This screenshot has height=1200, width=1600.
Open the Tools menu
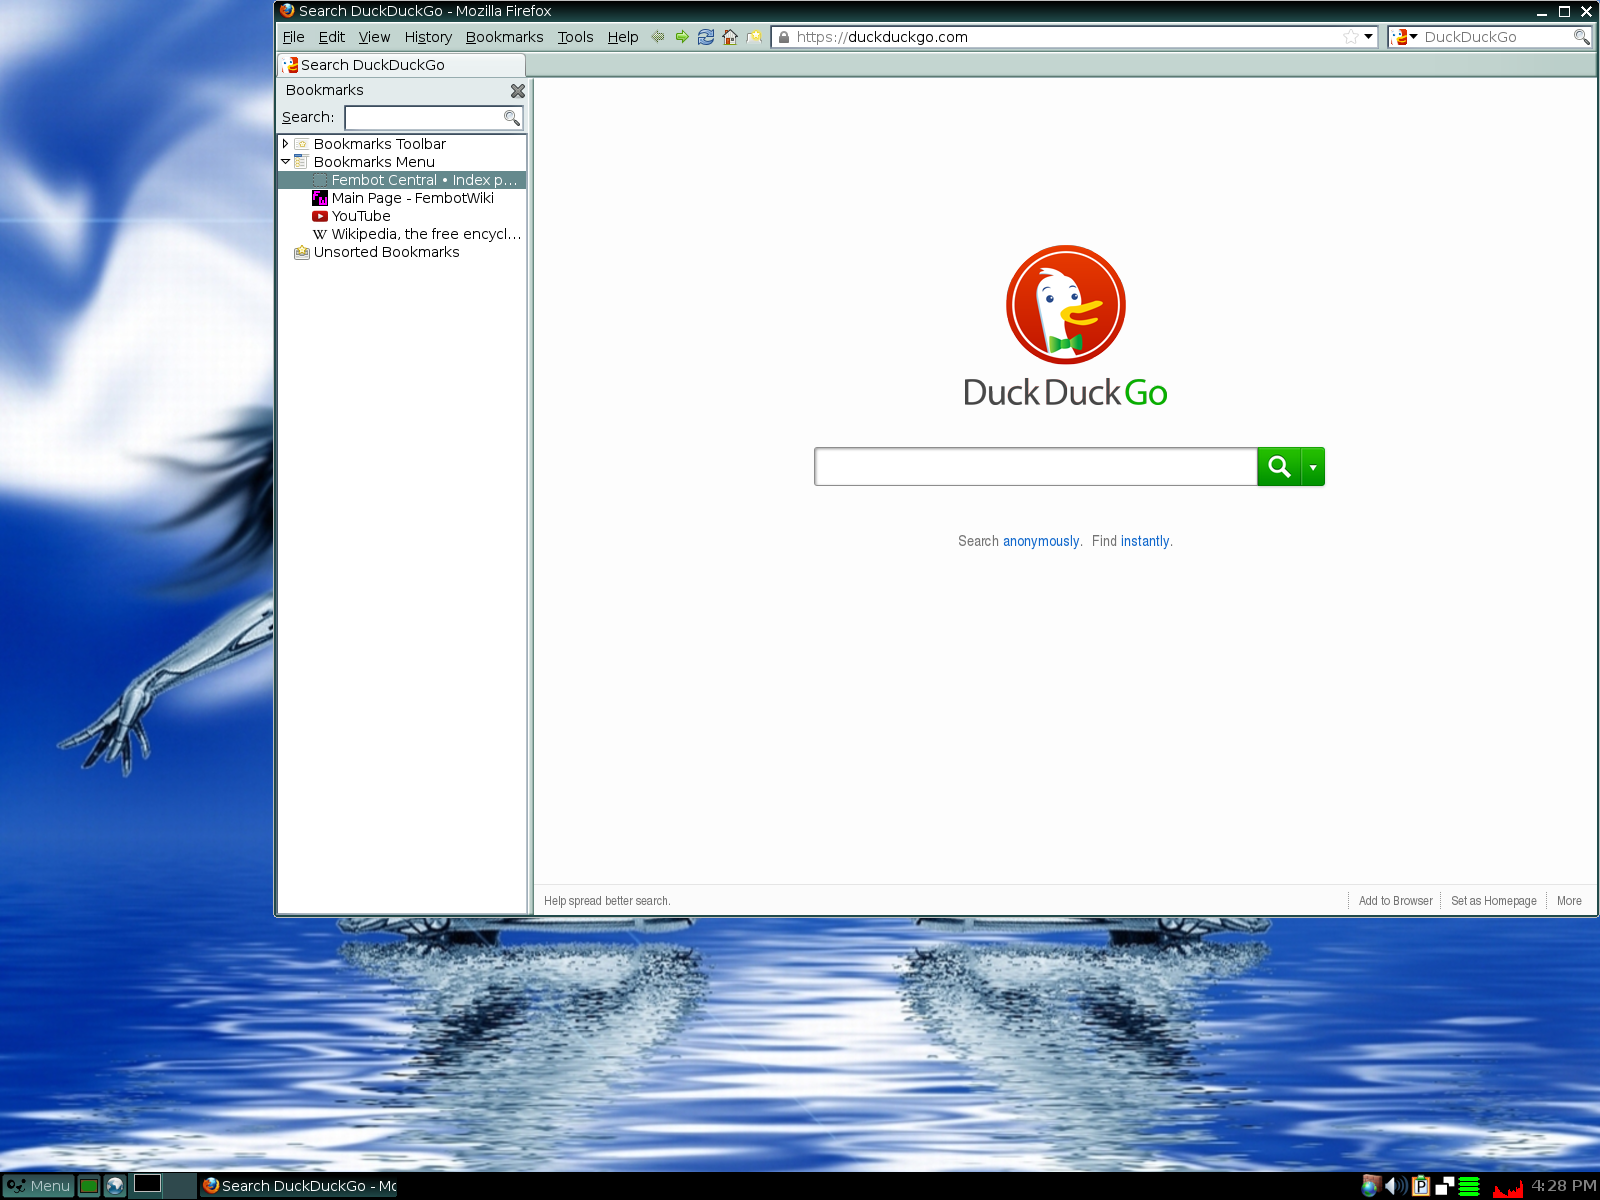coord(575,37)
